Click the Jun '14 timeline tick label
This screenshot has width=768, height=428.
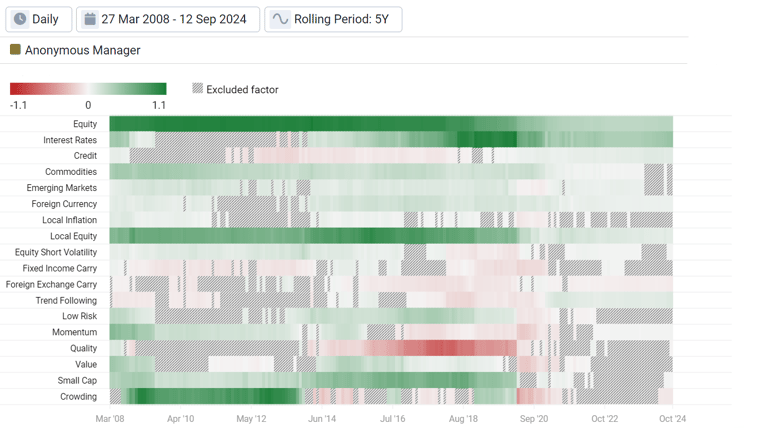tap(322, 419)
